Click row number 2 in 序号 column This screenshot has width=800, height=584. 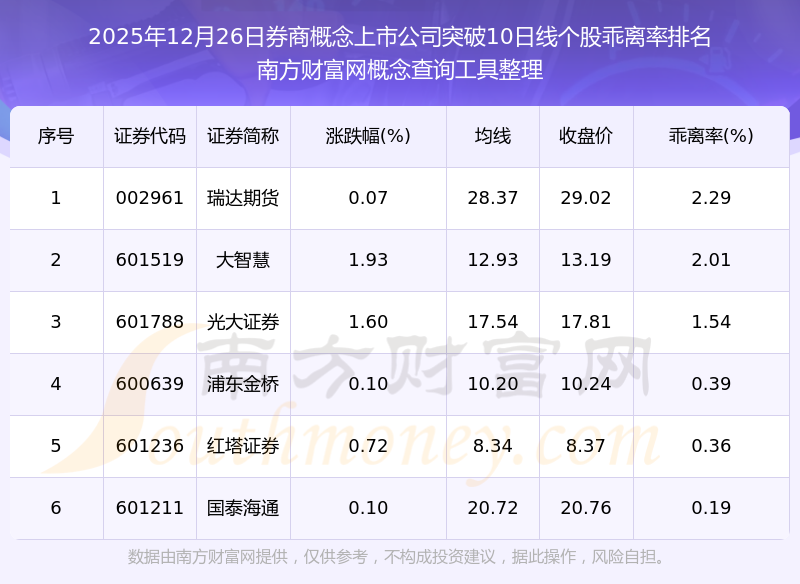click(56, 260)
